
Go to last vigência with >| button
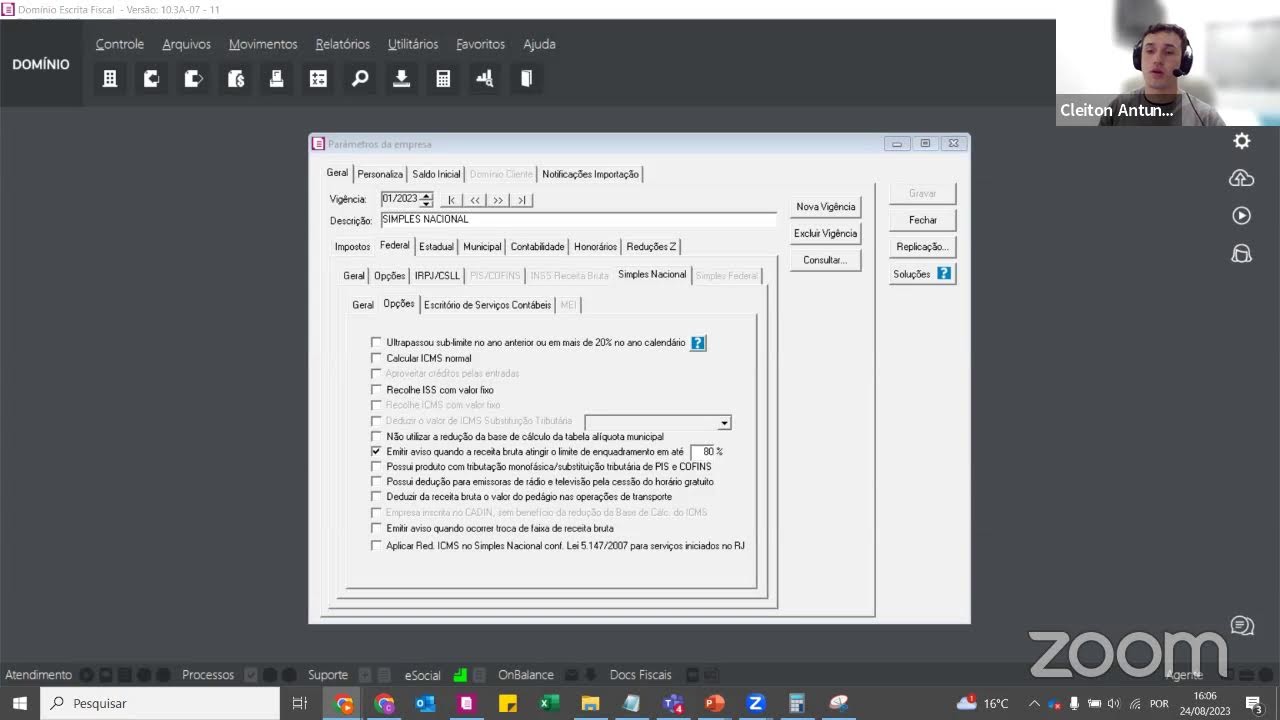[521, 200]
